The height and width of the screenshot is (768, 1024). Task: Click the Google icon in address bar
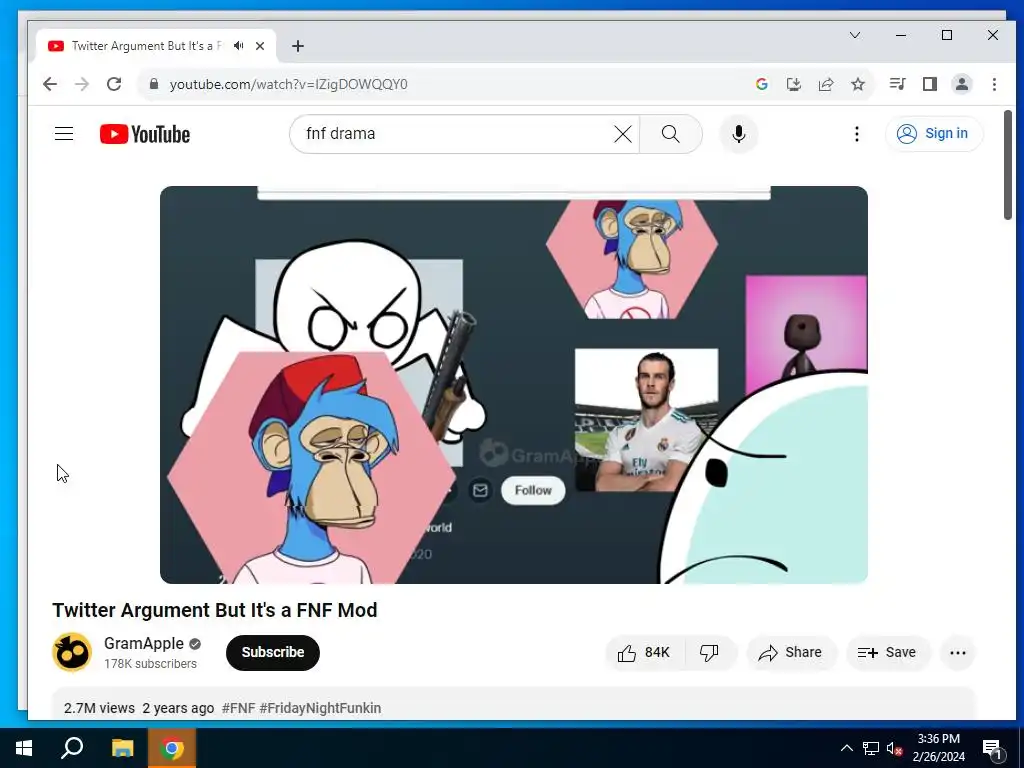[761, 84]
